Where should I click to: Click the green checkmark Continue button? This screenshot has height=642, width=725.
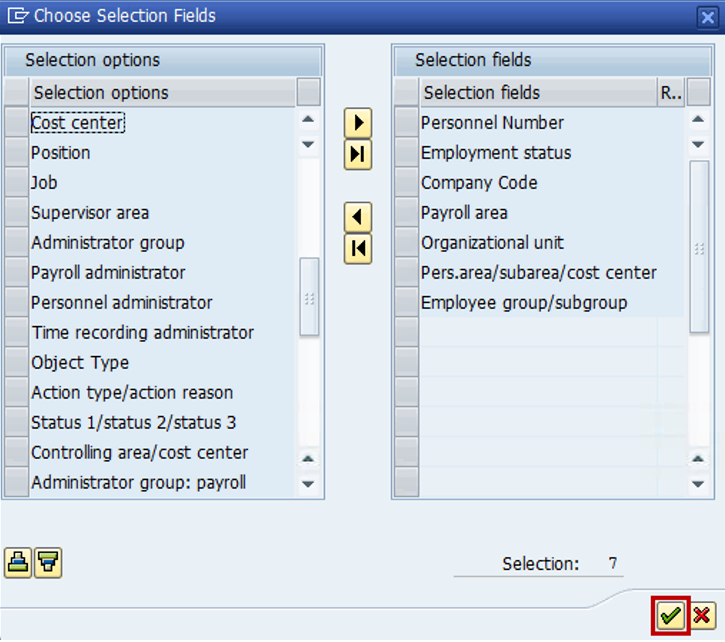click(670, 616)
